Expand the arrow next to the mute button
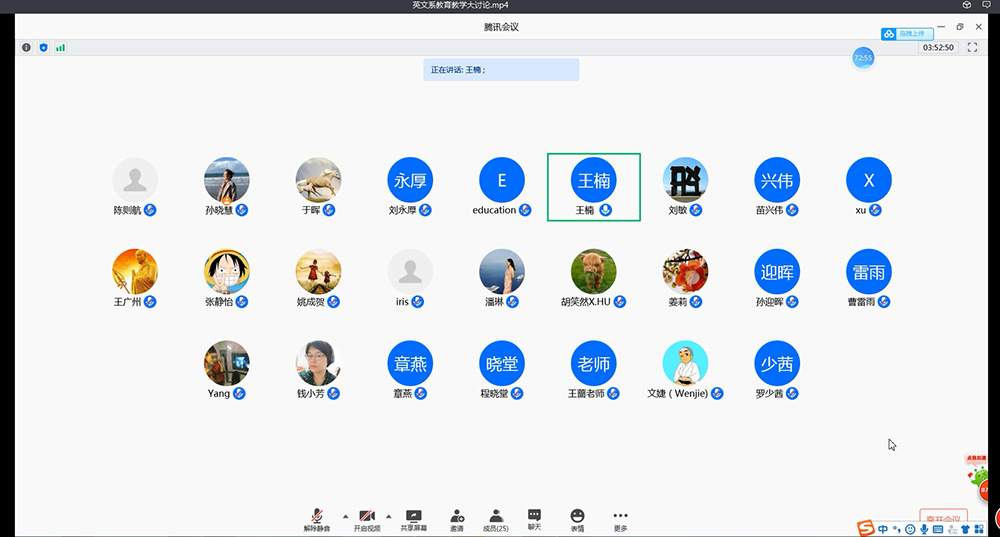This screenshot has width=1000, height=537. [345, 516]
